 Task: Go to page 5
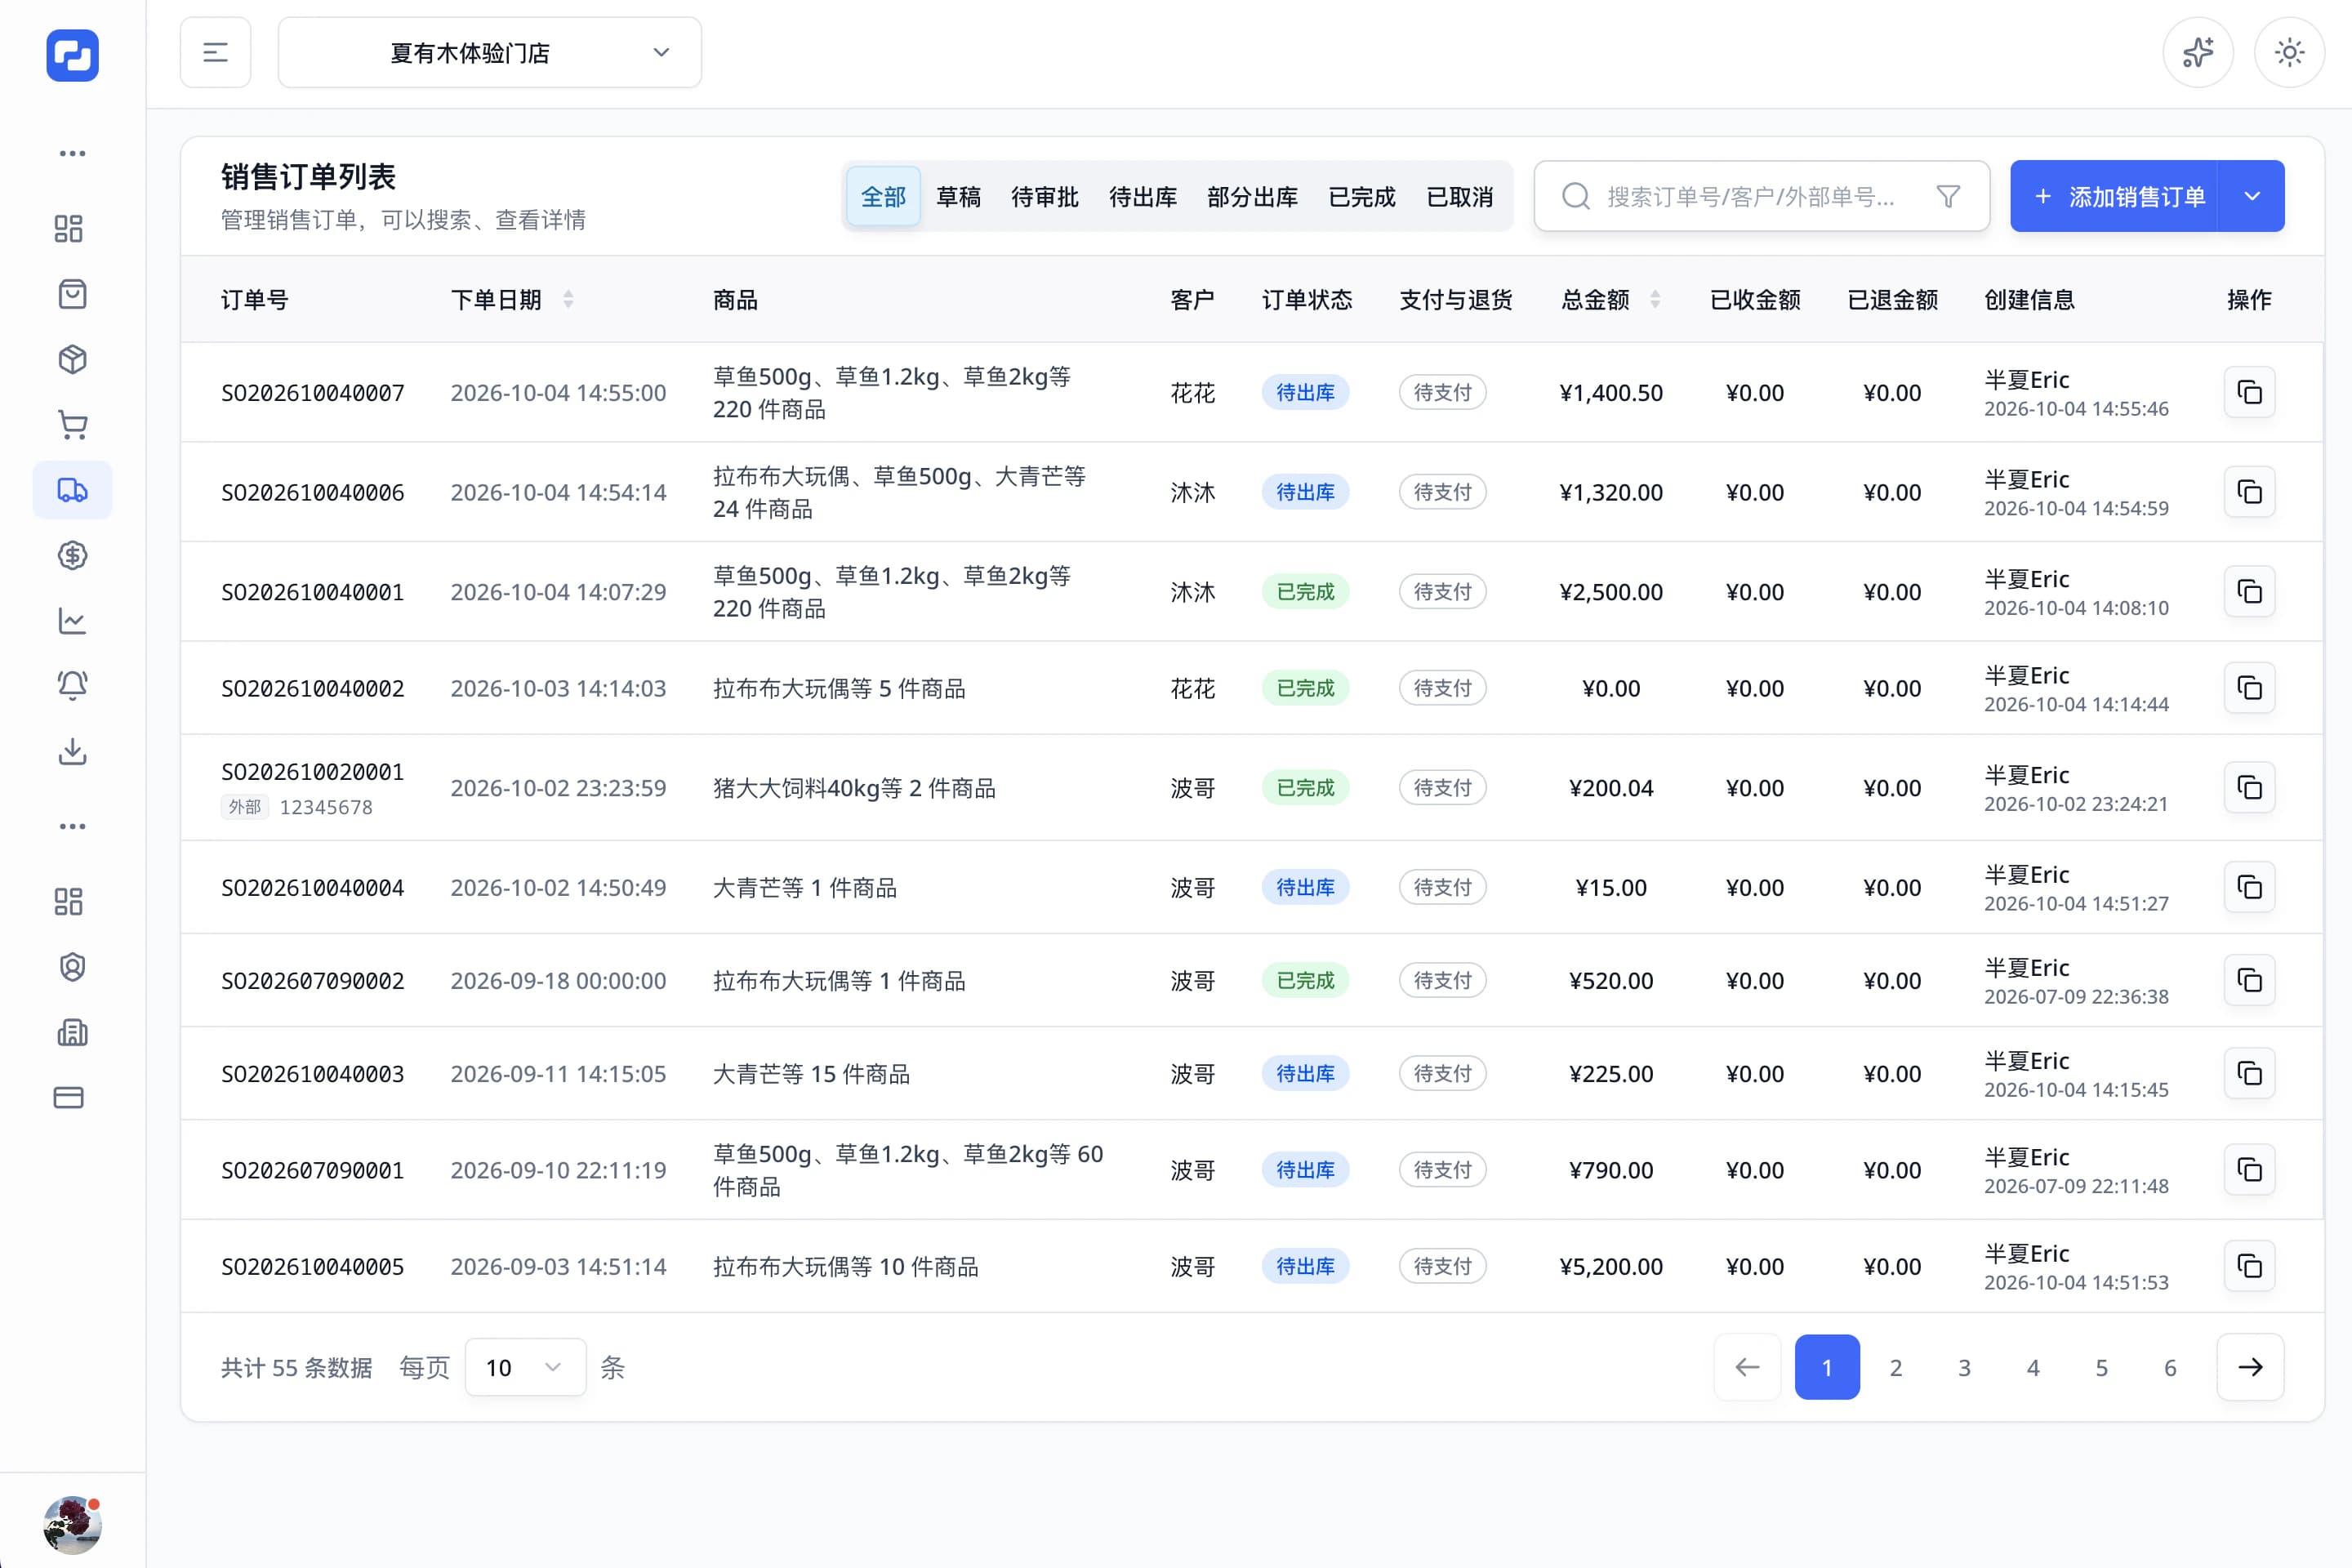2101,1367
